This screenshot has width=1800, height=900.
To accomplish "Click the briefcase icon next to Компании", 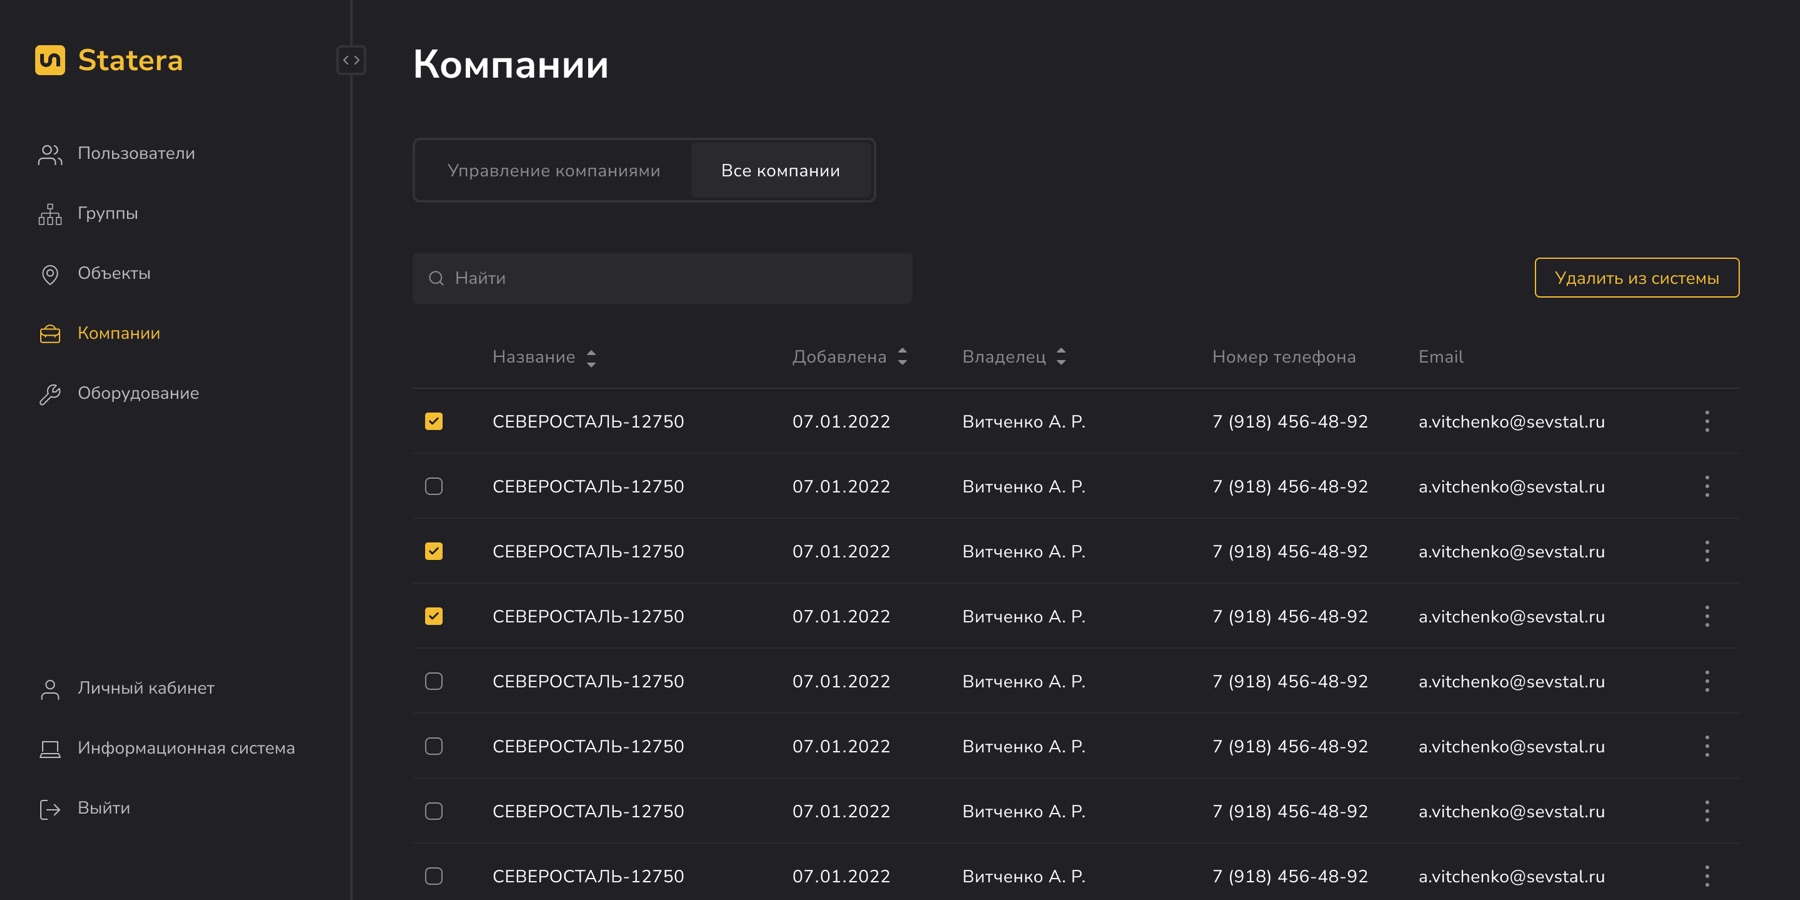I will [x=50, y=334].
